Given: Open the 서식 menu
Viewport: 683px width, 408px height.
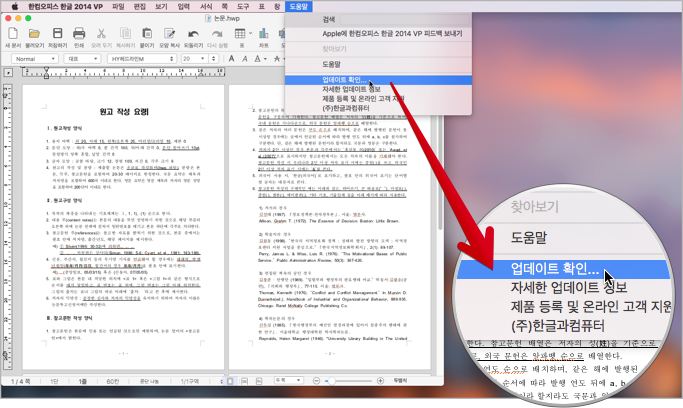Looking at the screenshot, I should point(206,6).
